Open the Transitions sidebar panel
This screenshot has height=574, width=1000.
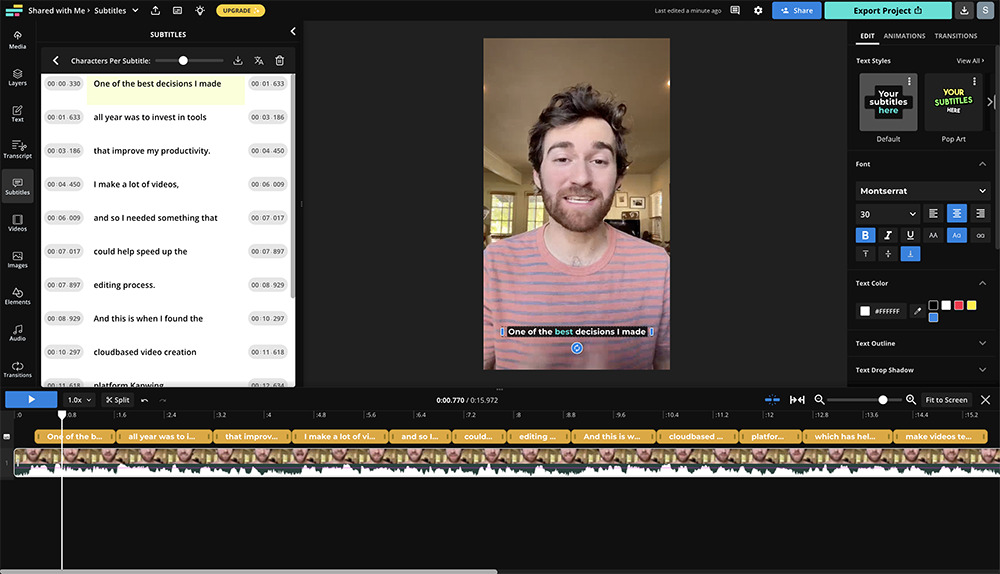[x=17, y=369]
